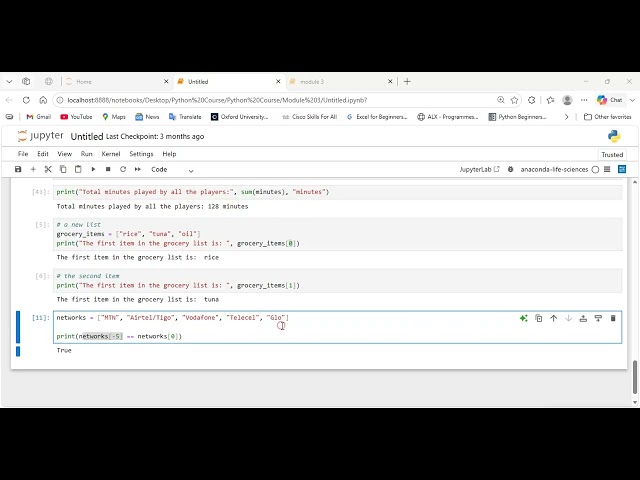This screenshot has height=480, width=640.
Task: Copy the selected cell from the notebook toolbar
Action: click(63, 169)
